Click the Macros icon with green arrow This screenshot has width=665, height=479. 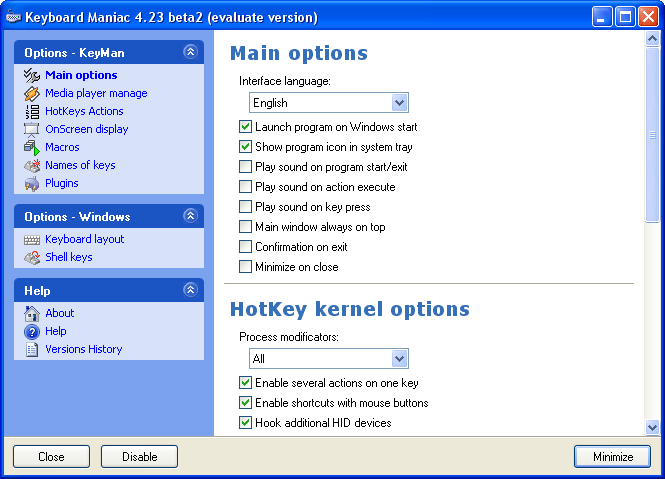pyautogui.click(x=32, y=148)
